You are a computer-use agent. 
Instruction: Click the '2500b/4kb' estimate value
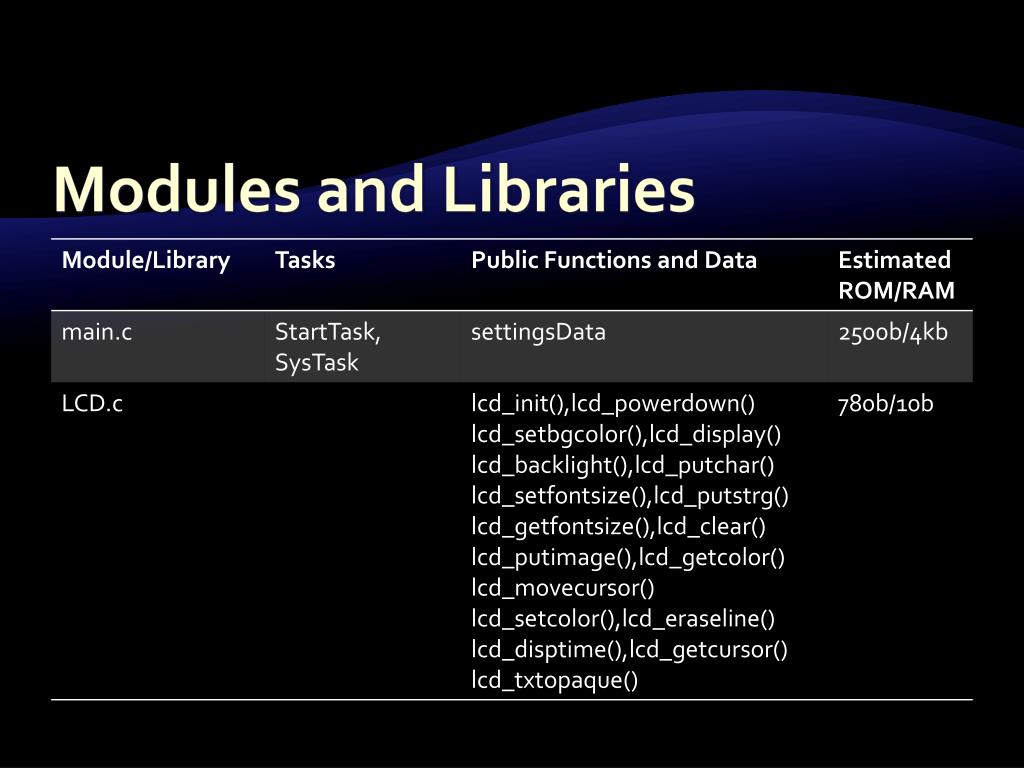point(893,332)
